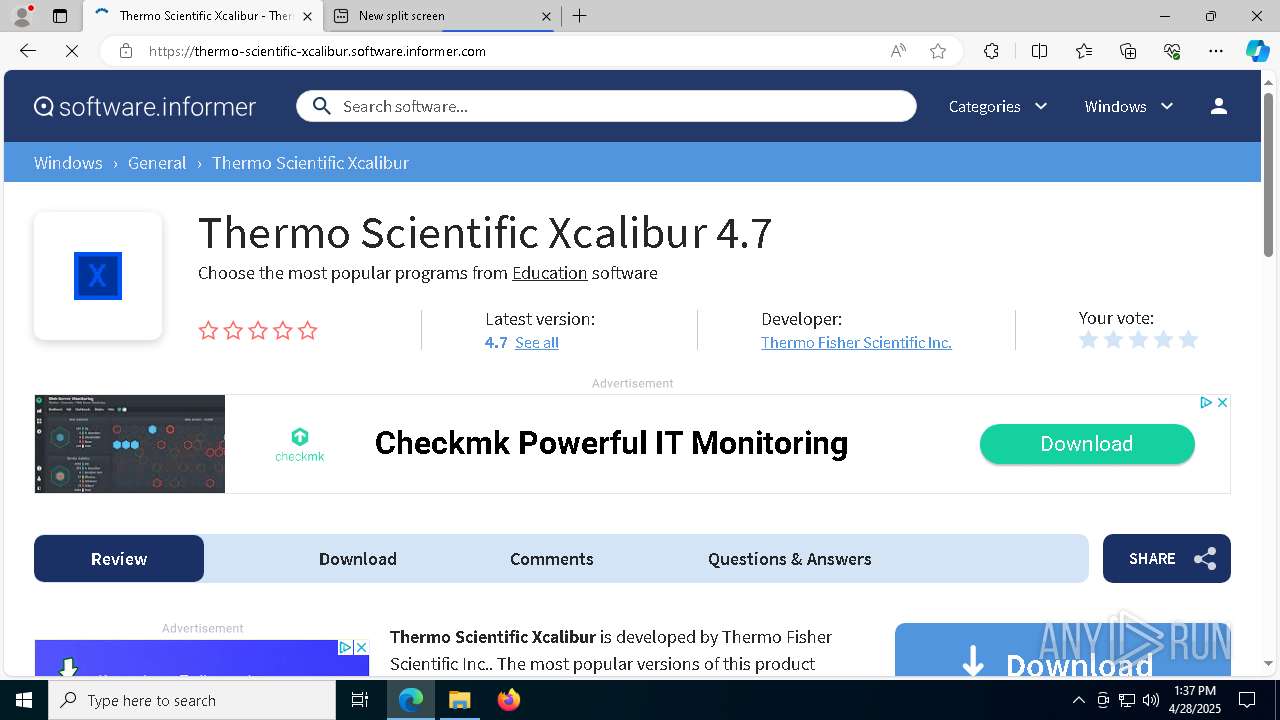Open the Collections icon

[1128, 51]
